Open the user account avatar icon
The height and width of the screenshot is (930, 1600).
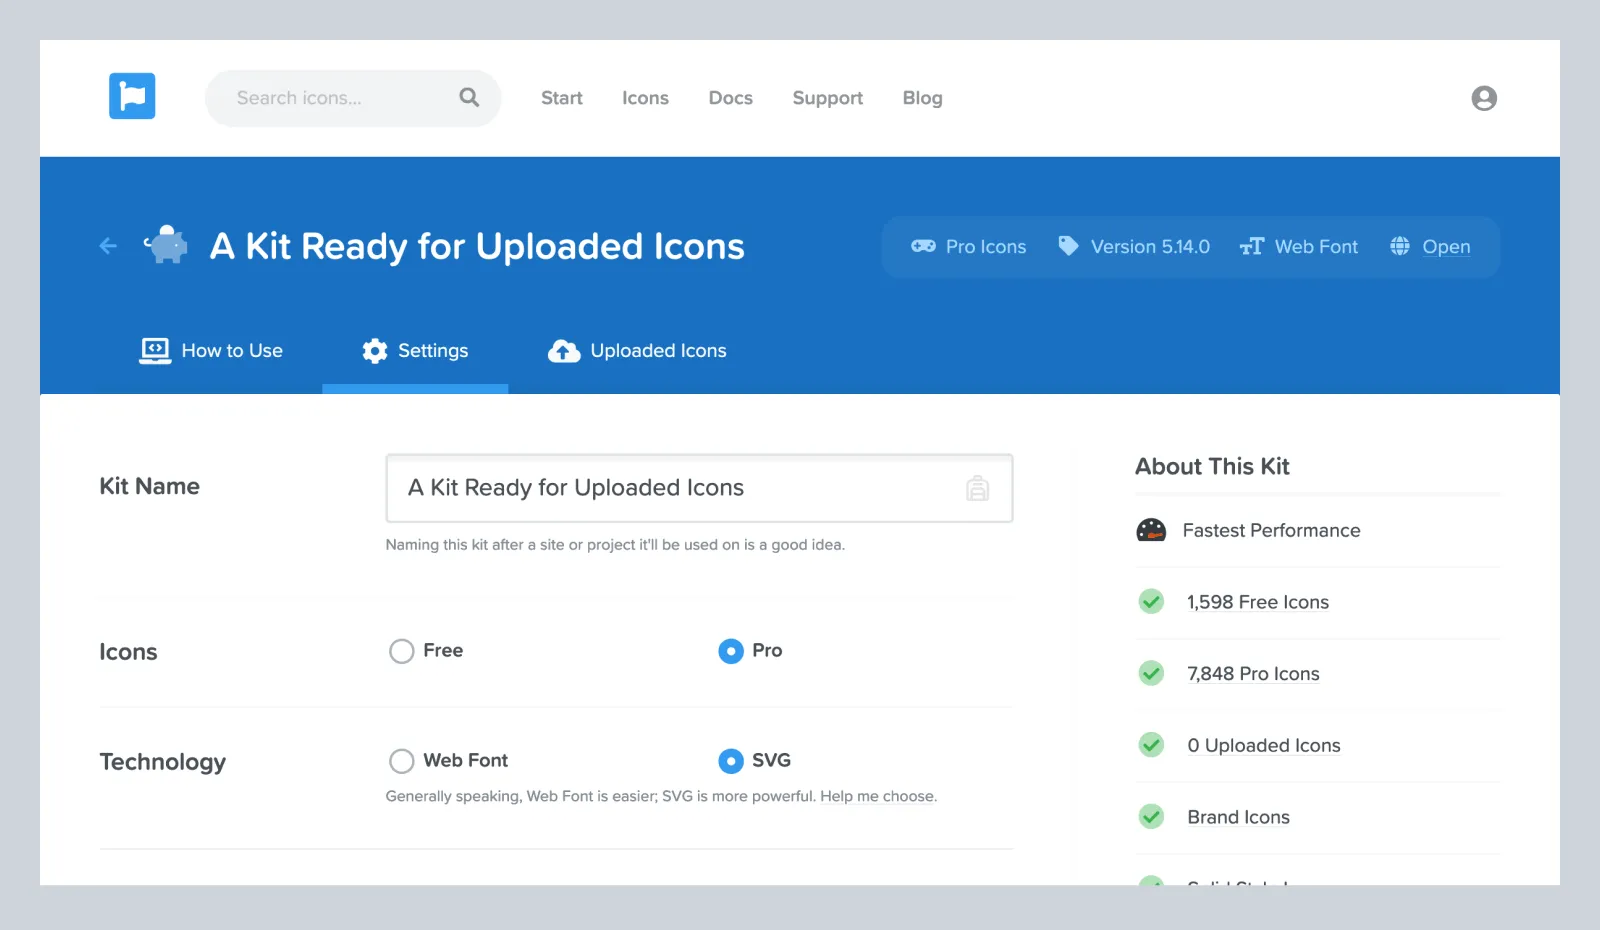tap(1484, 97)
